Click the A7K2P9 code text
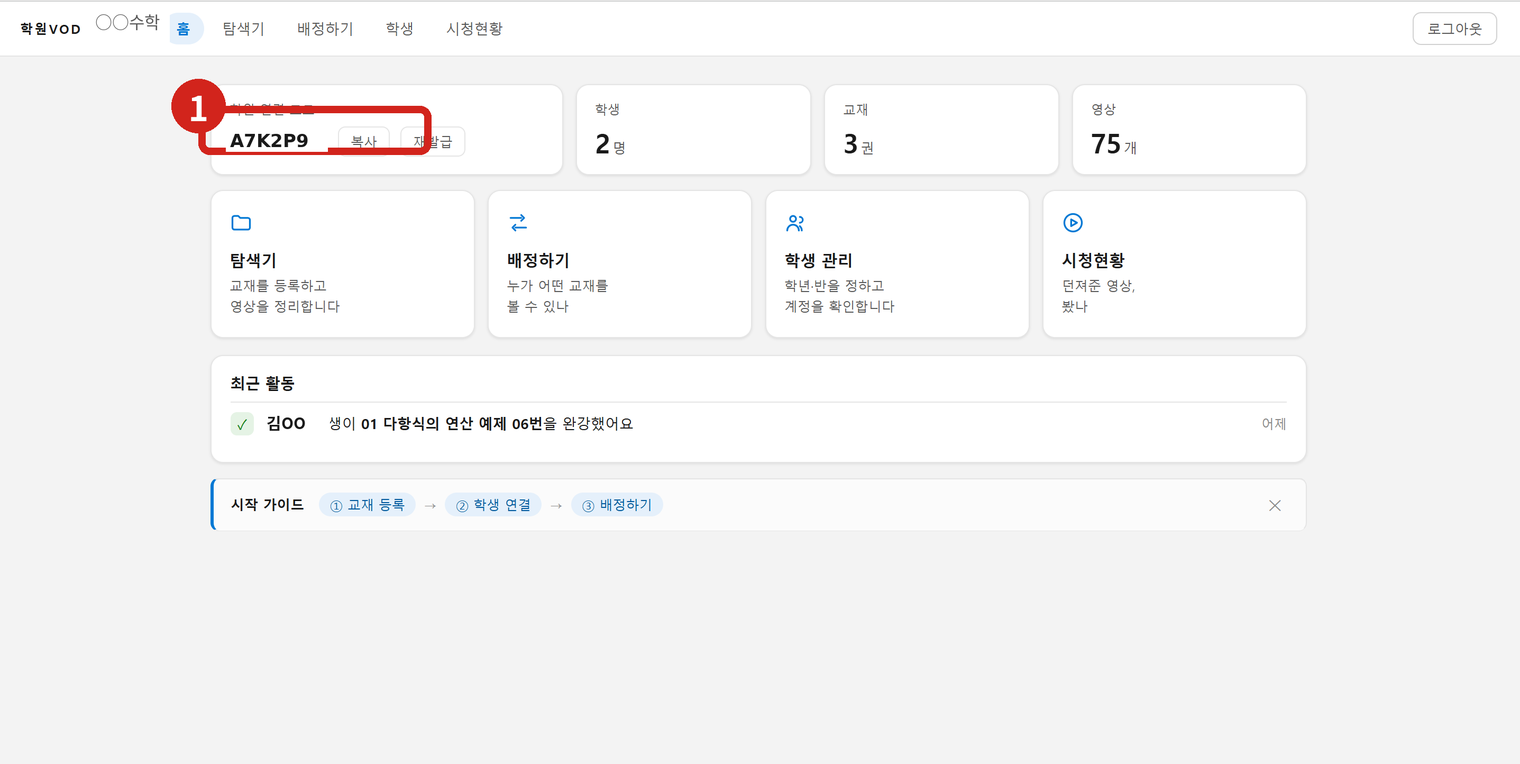The width and height of the screenshot is (1520, 764). pos(269,141)
